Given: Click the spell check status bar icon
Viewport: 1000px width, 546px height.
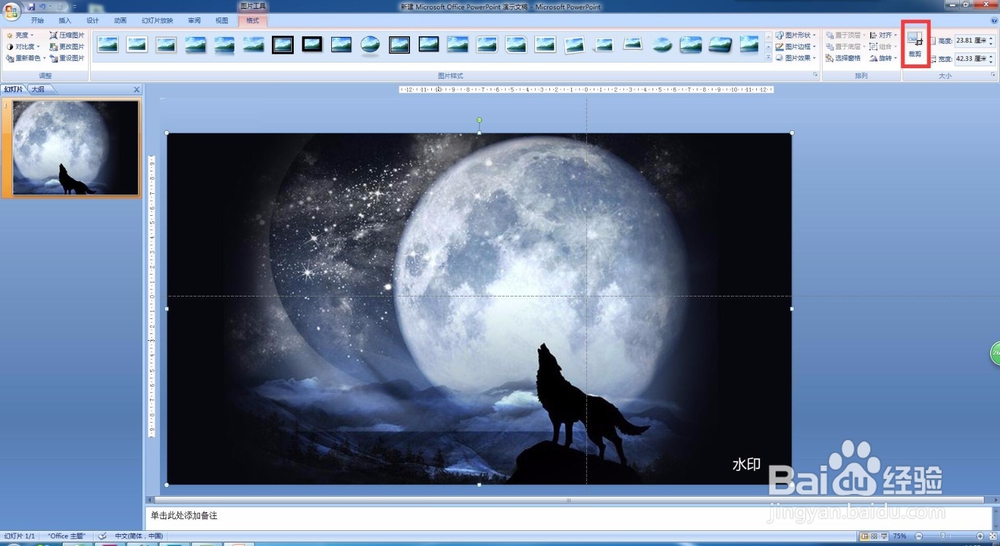Looking at the screenshot, I should click(x=102, y=536).
